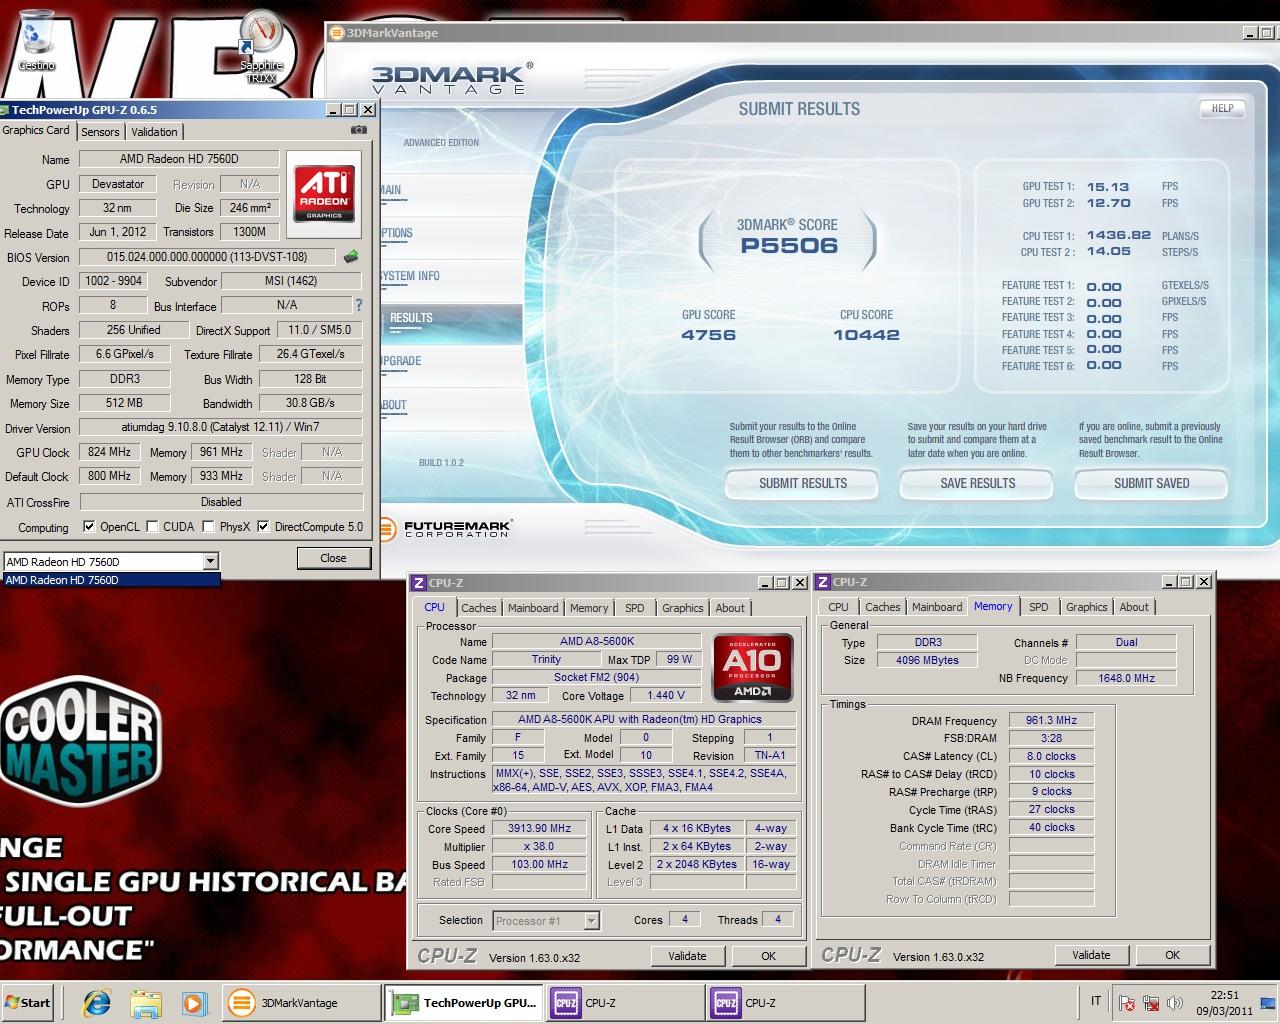Click the GPU-Z title bar app icon
This screenshot has height=1024, width=1280.
(x=5, y=110)
